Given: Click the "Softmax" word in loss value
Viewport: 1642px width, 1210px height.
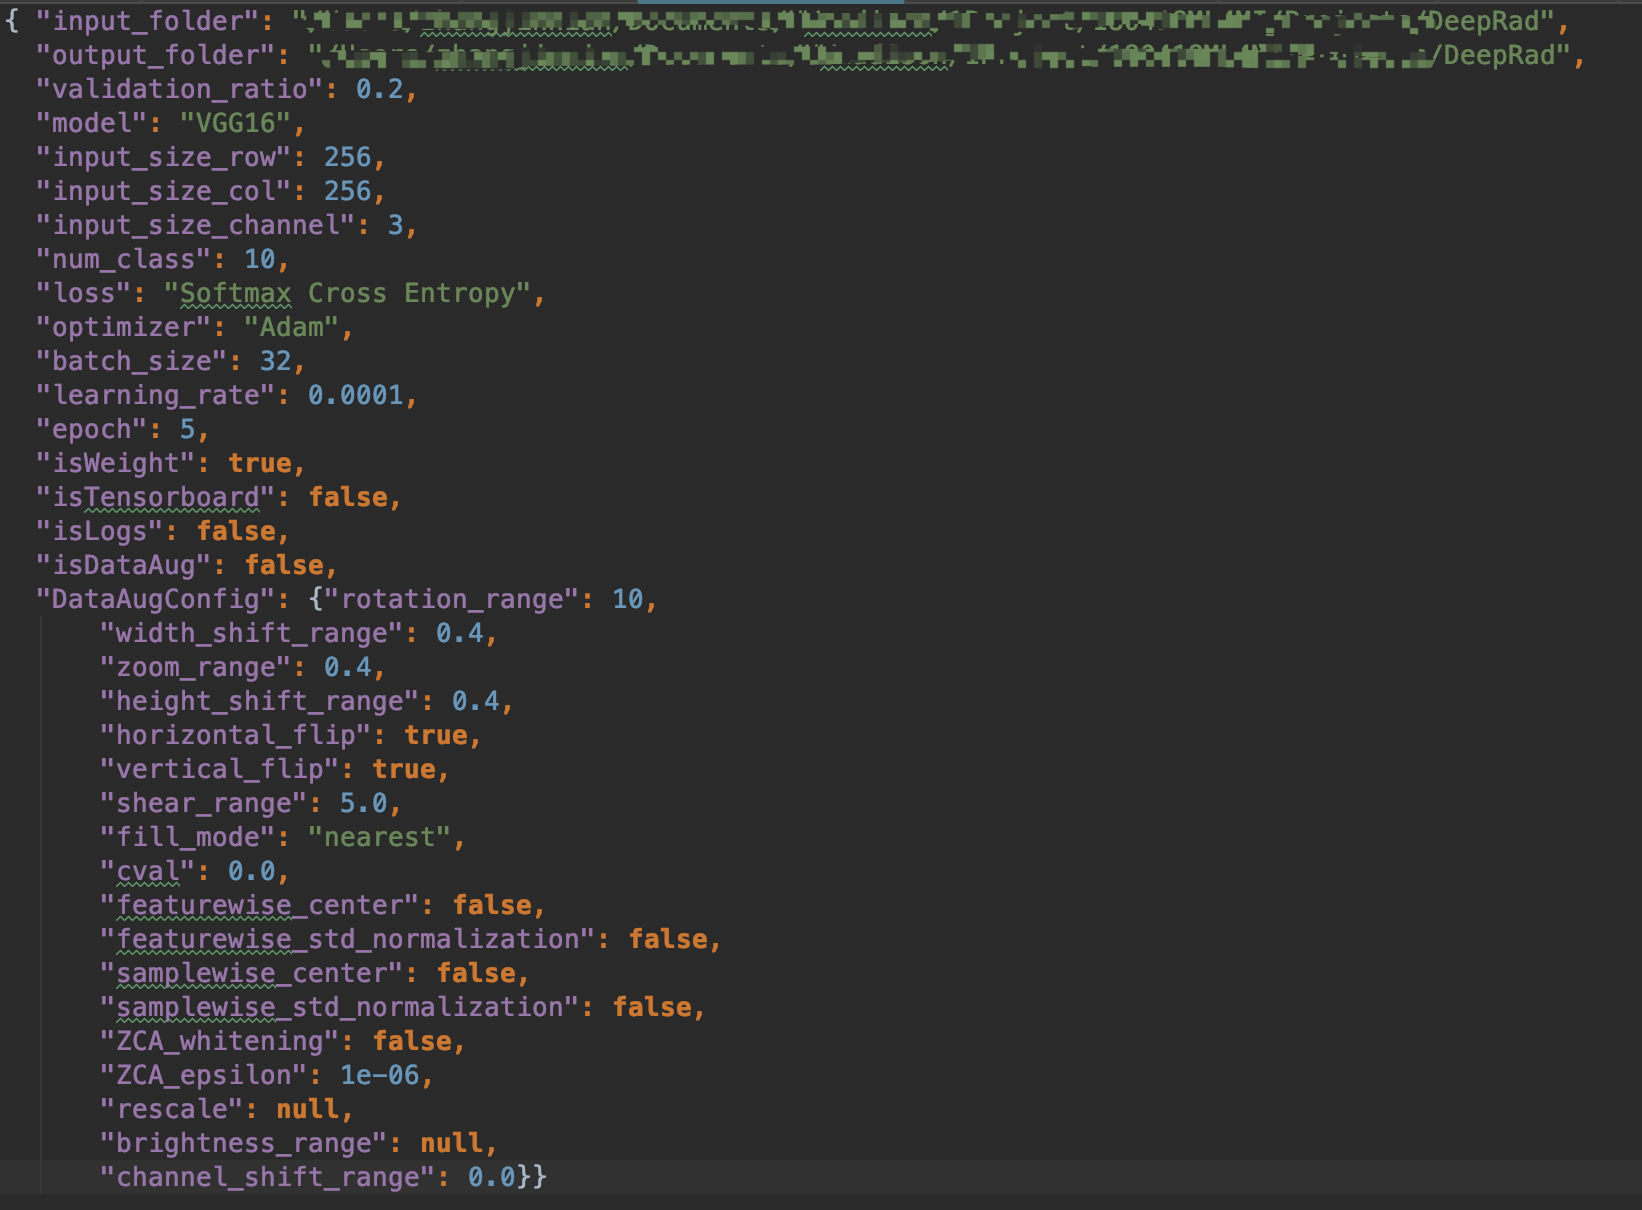Looking at the screenshot, I should tap(235, 293).
